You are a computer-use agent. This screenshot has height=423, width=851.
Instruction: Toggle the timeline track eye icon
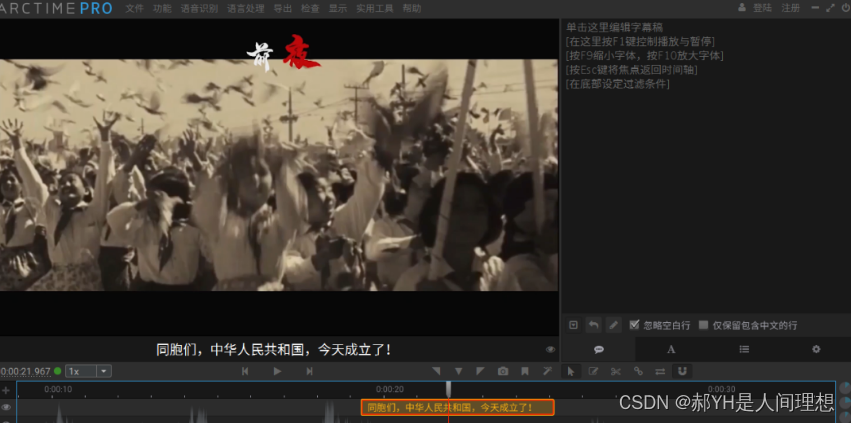6,407
